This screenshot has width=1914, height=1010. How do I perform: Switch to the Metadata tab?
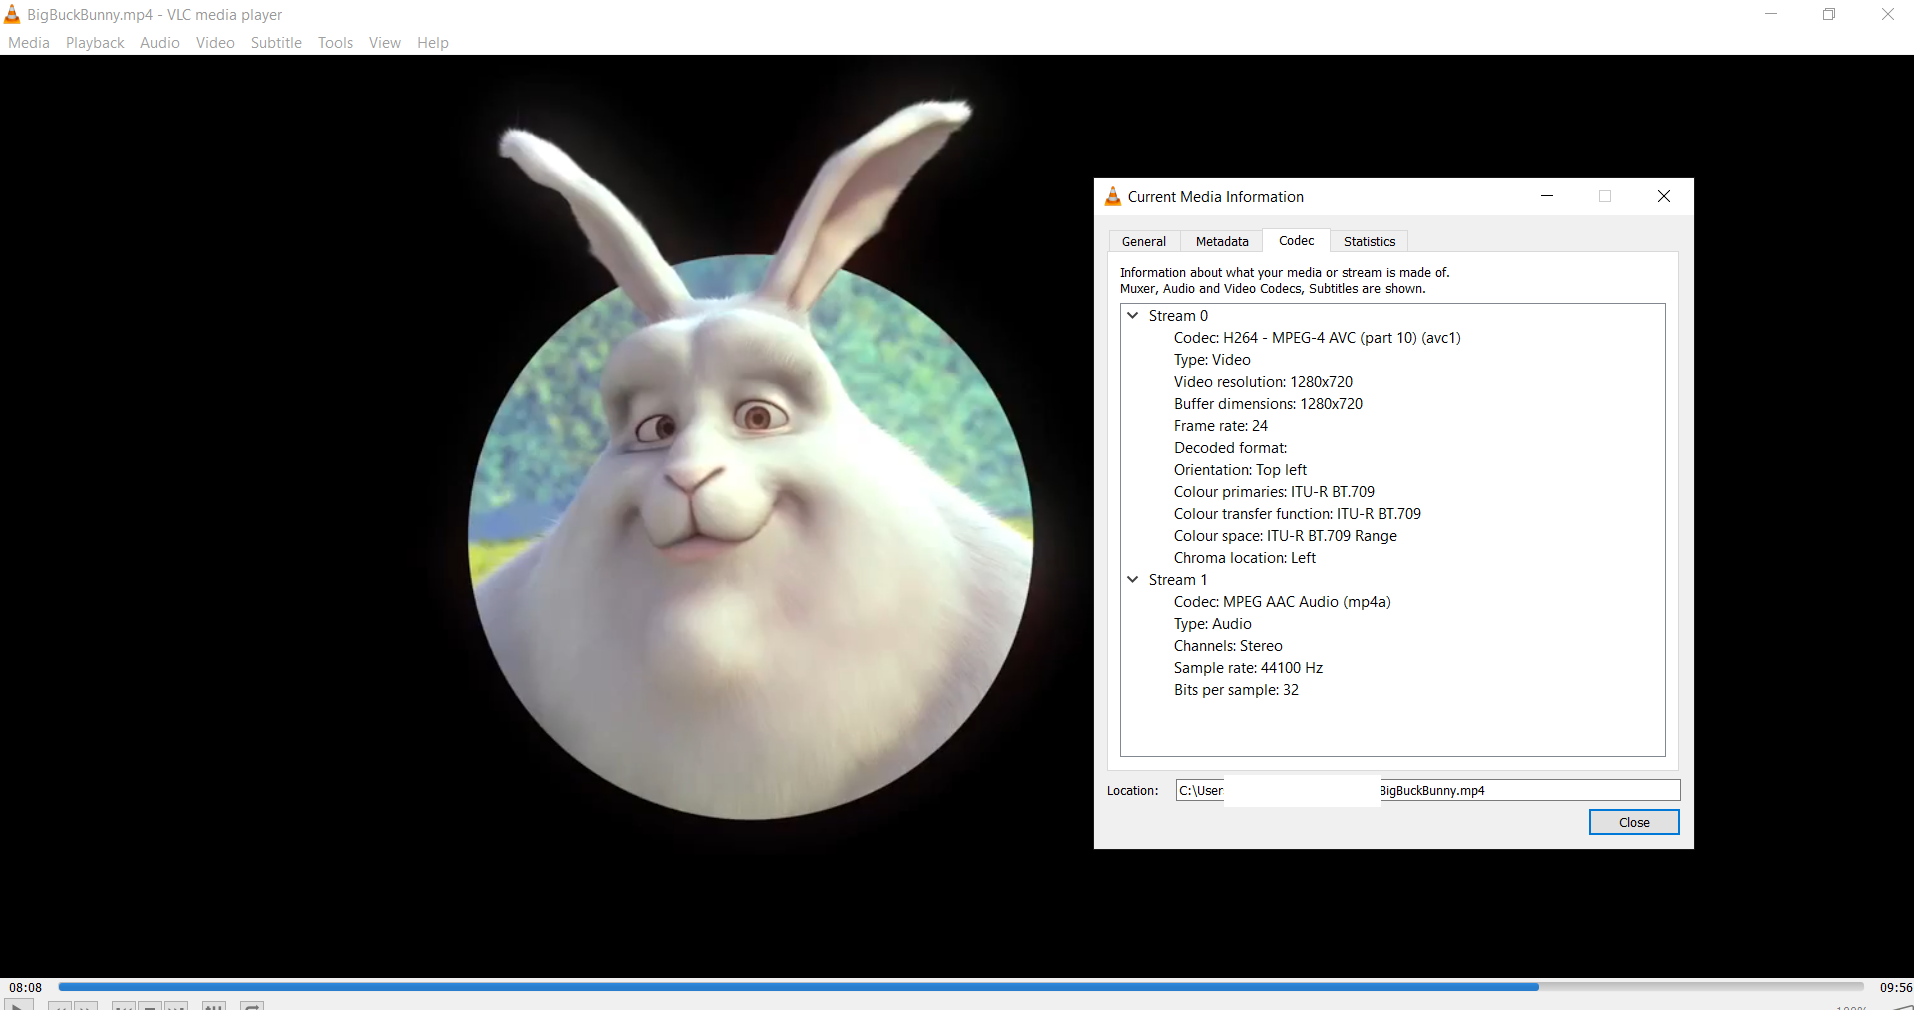[x=1222, y=241]
